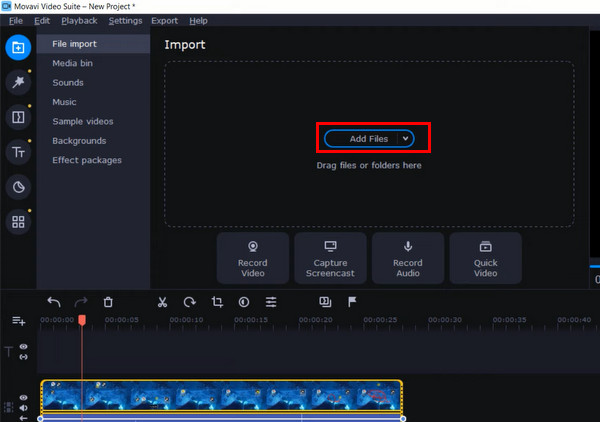
Task: Select File import in the list
Action: (x=93, y=44)
